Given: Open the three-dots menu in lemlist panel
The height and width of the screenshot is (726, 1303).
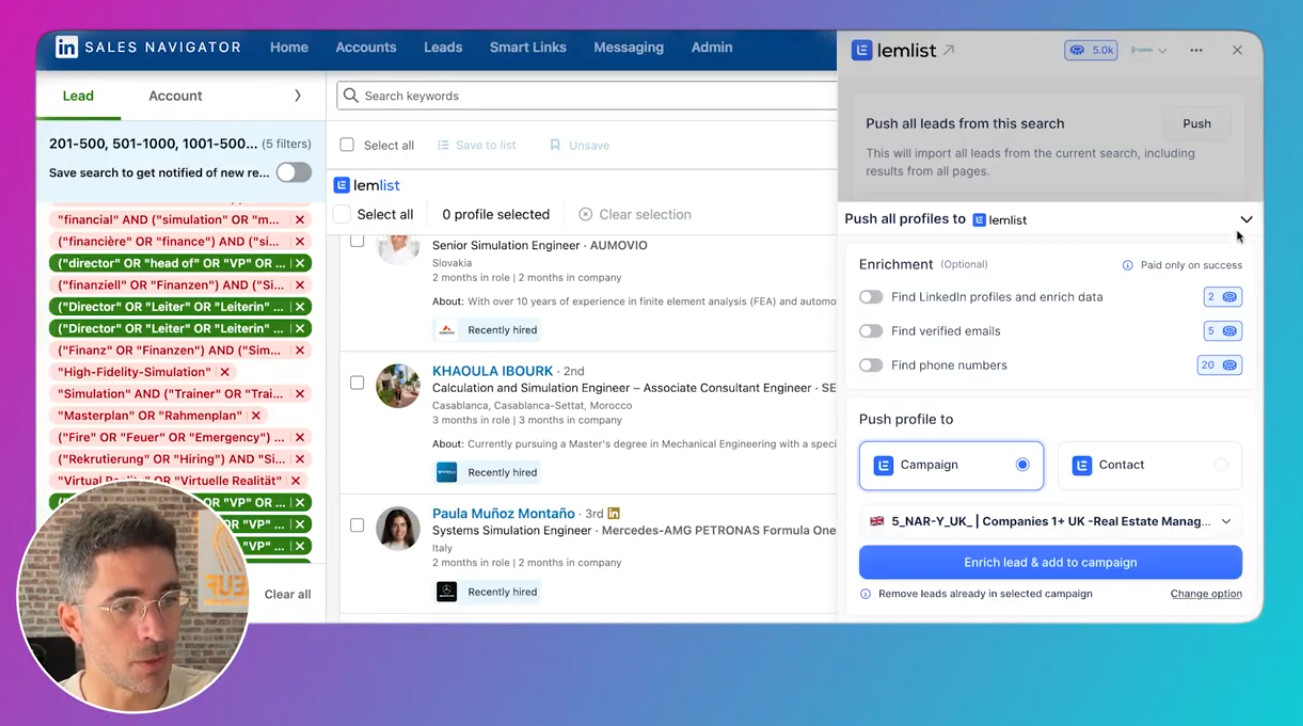Looking at the screenshot, I should coord(1196,50).
